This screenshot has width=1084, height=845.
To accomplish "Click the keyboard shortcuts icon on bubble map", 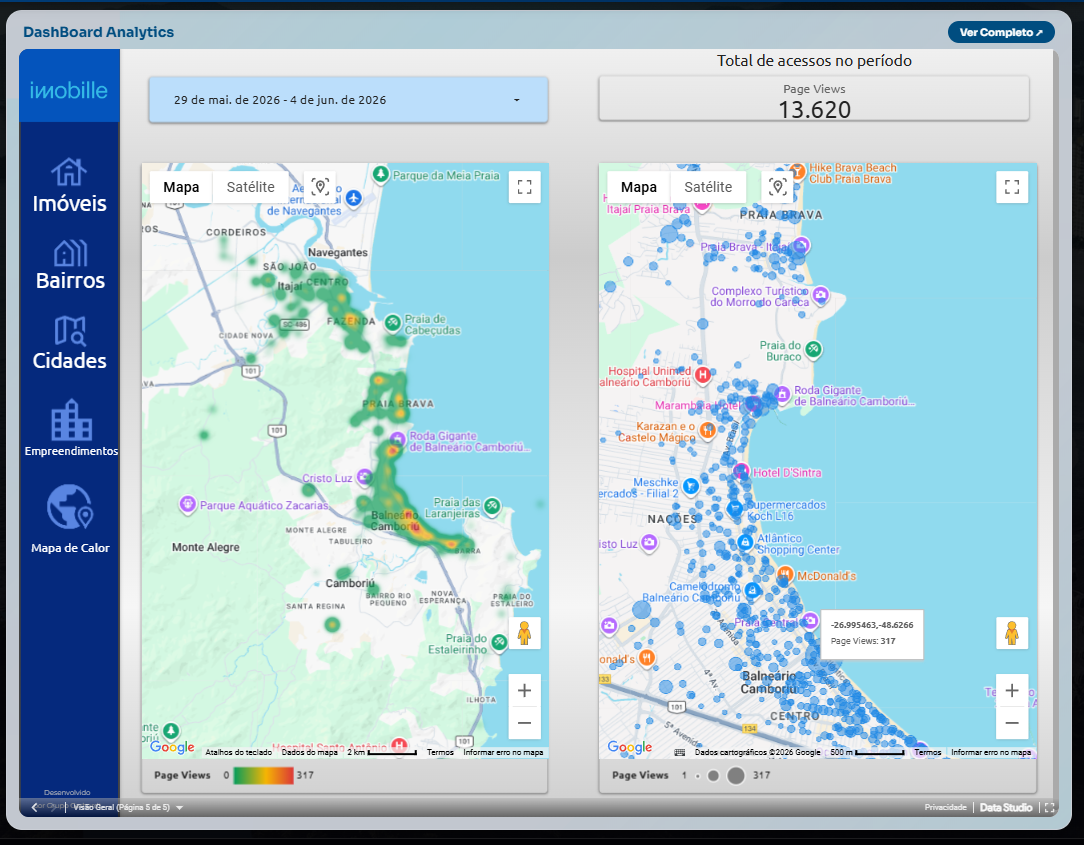I will (x=680, y=752).
